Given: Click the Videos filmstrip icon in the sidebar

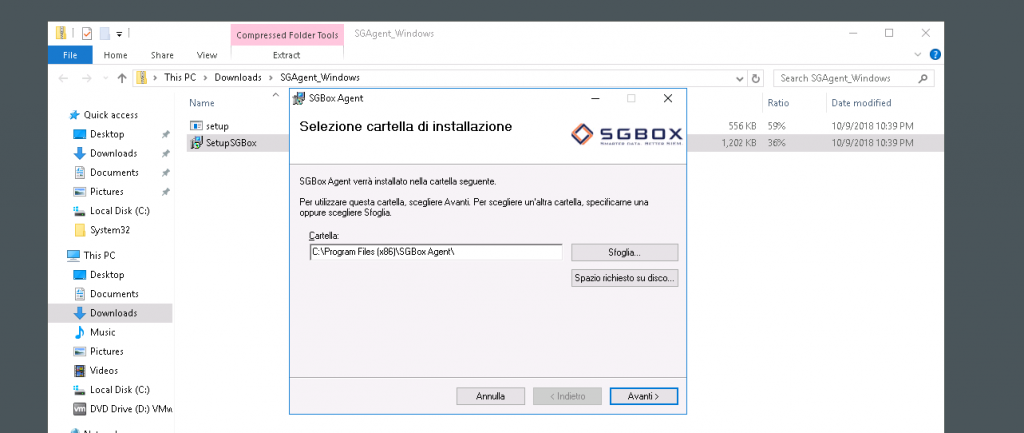Looking at the screenshot, I should pyautogui.click(x=80, y=370).
